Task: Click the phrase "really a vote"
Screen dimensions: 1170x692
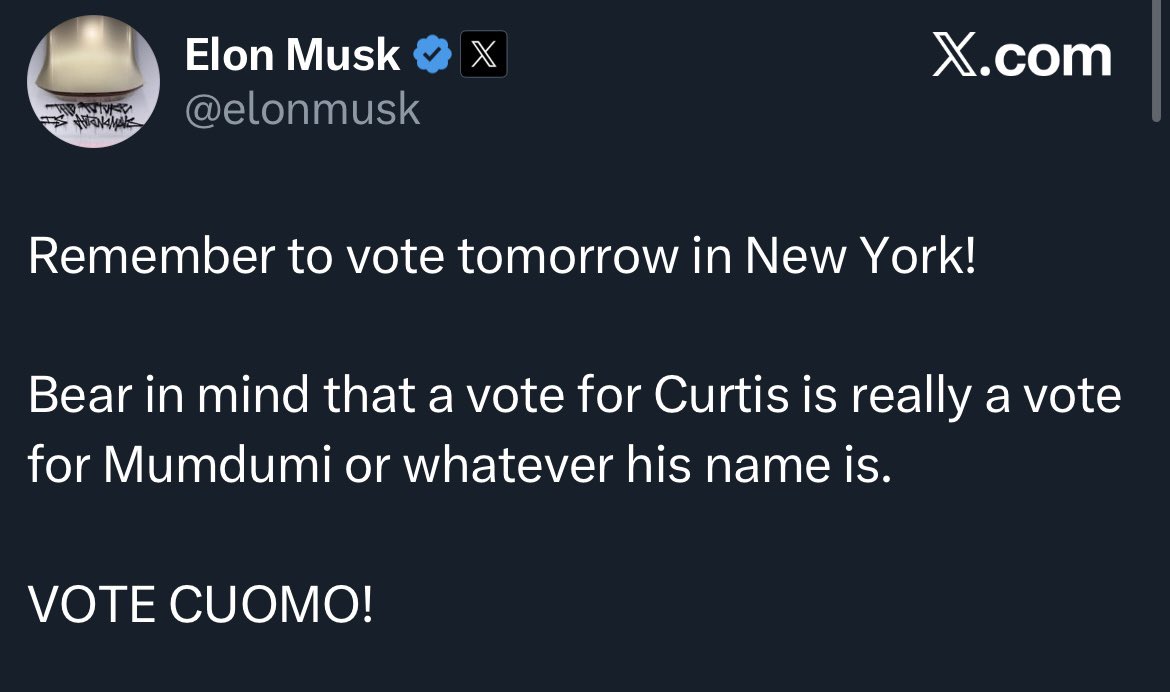Action: [x=986, y=397]
